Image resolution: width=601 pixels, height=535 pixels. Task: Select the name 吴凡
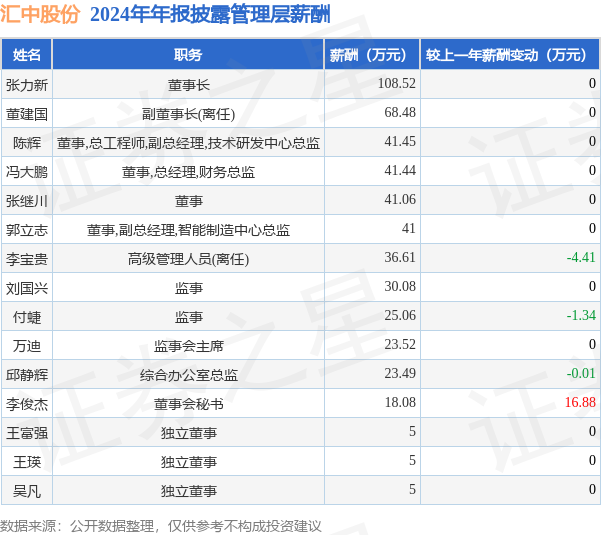click(27, 491)
